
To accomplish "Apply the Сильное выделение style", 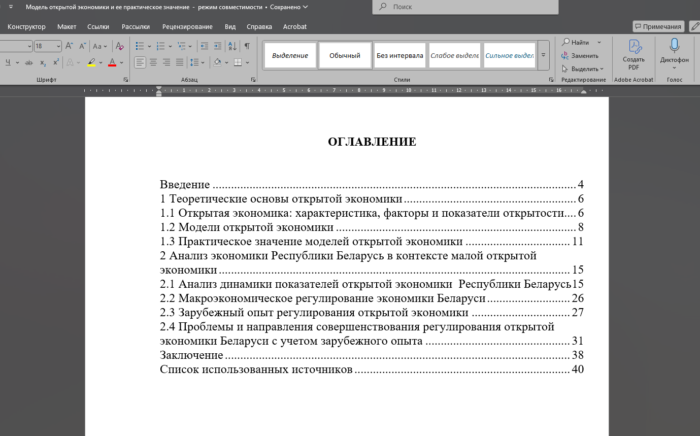I will point(509,55).
